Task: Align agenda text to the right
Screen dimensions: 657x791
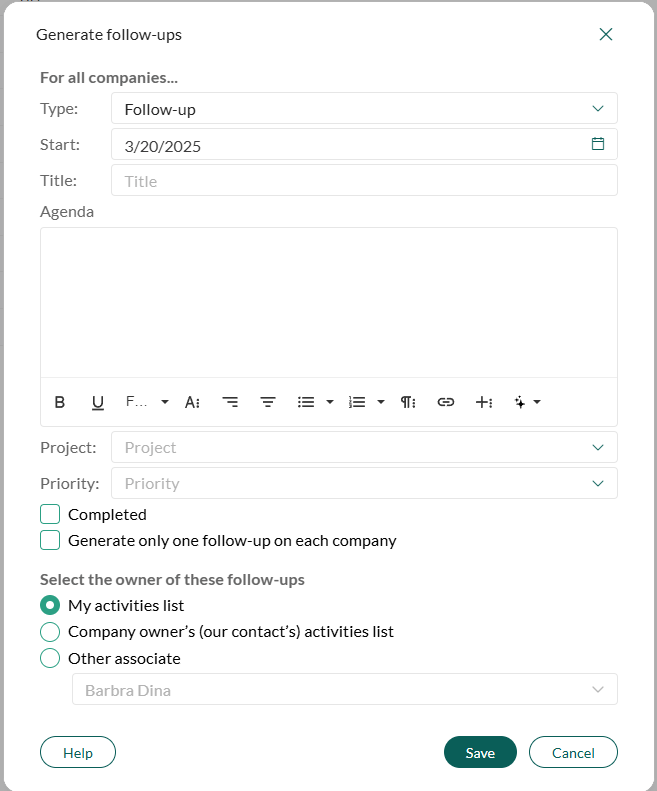Action: click(230, 402)
